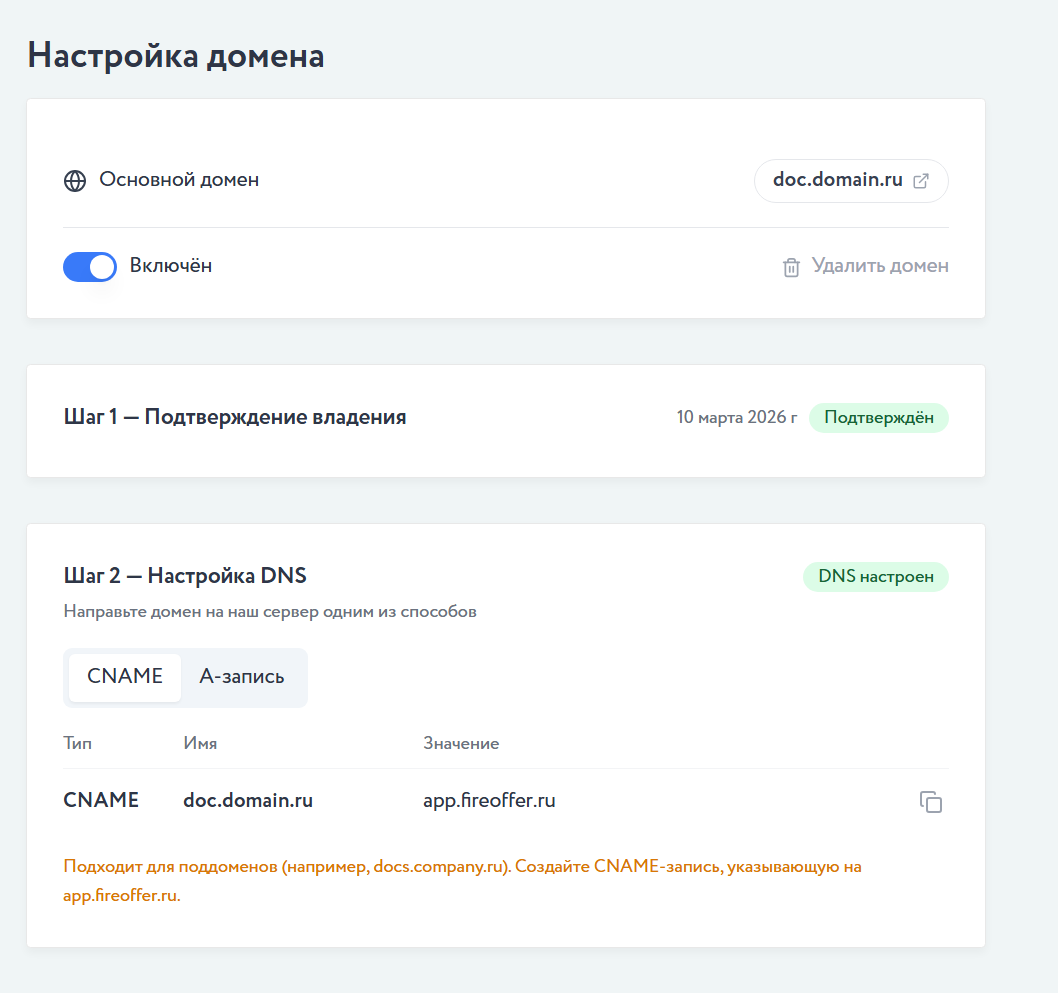Copy the CNAME record value with the copy icon
The image size is (1058, 993).
930,801
